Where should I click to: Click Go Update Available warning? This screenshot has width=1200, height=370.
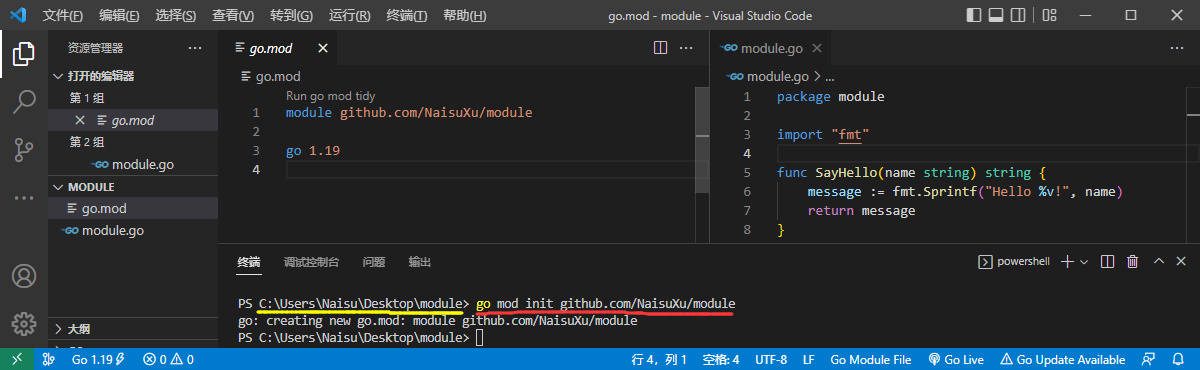(1064, 359)
